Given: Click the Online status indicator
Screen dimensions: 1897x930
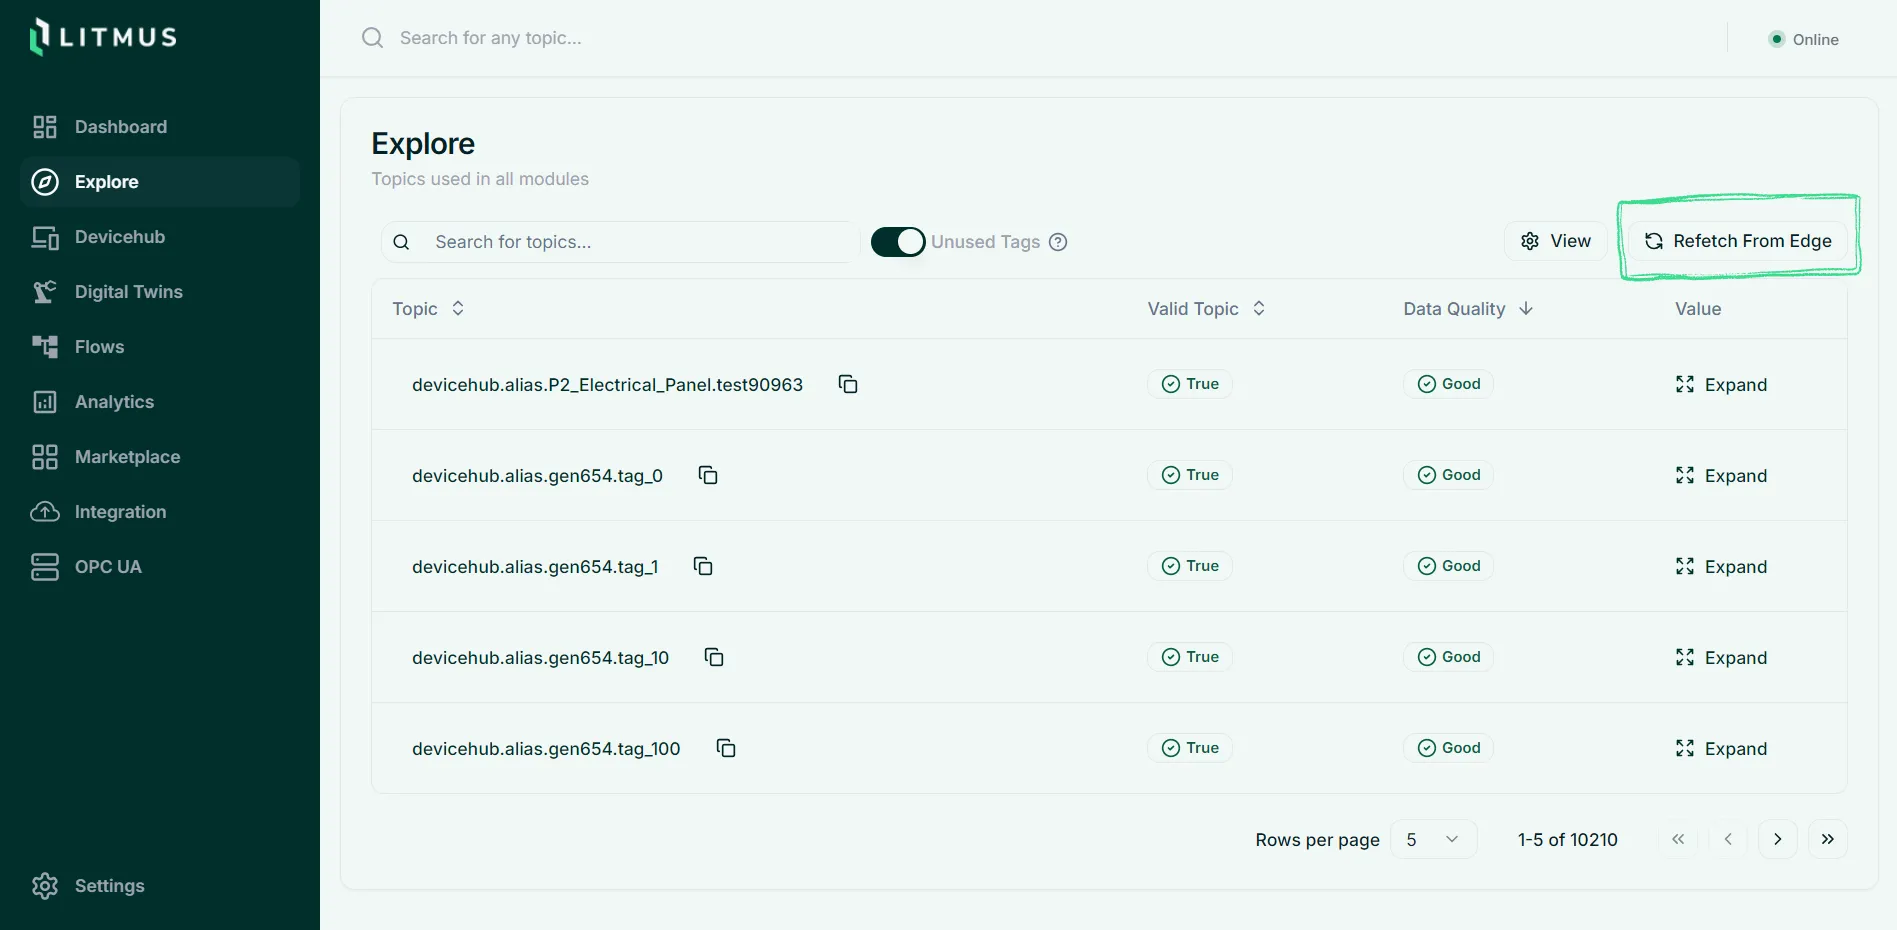Looking at the screenshot, I should (1804, 39).
